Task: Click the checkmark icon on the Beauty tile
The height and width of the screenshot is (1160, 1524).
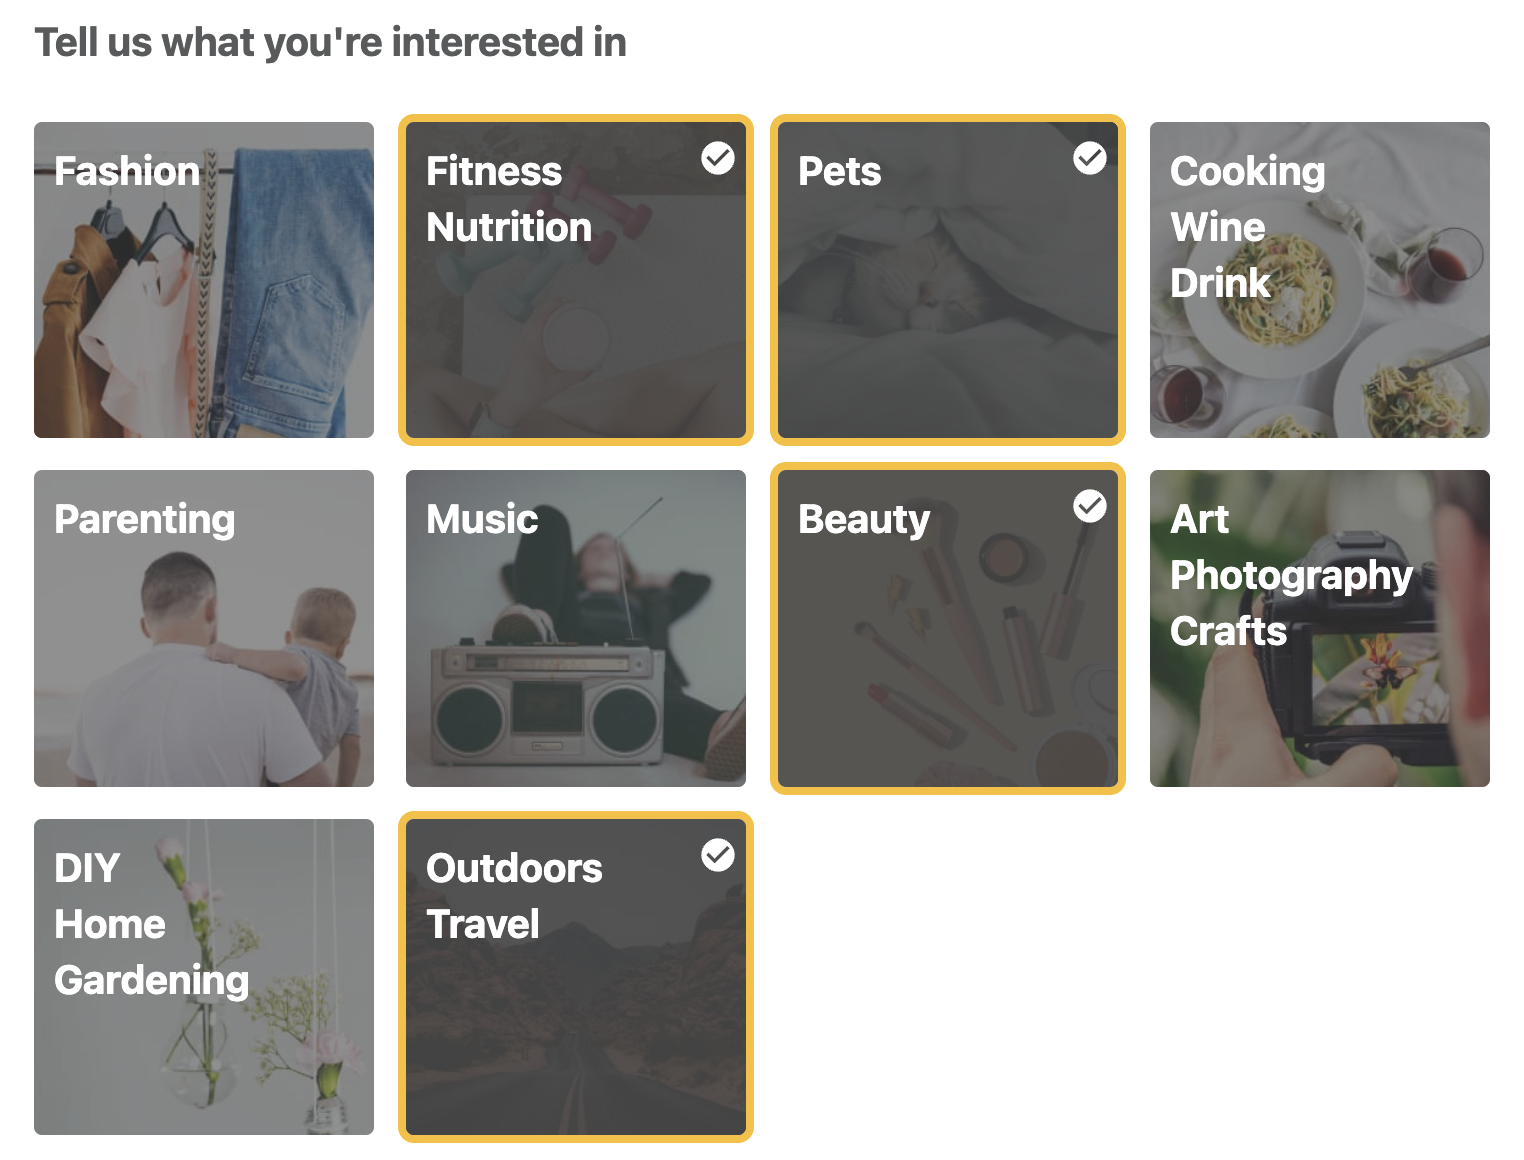Action: pyautogui.click(x=1090, y=507)
